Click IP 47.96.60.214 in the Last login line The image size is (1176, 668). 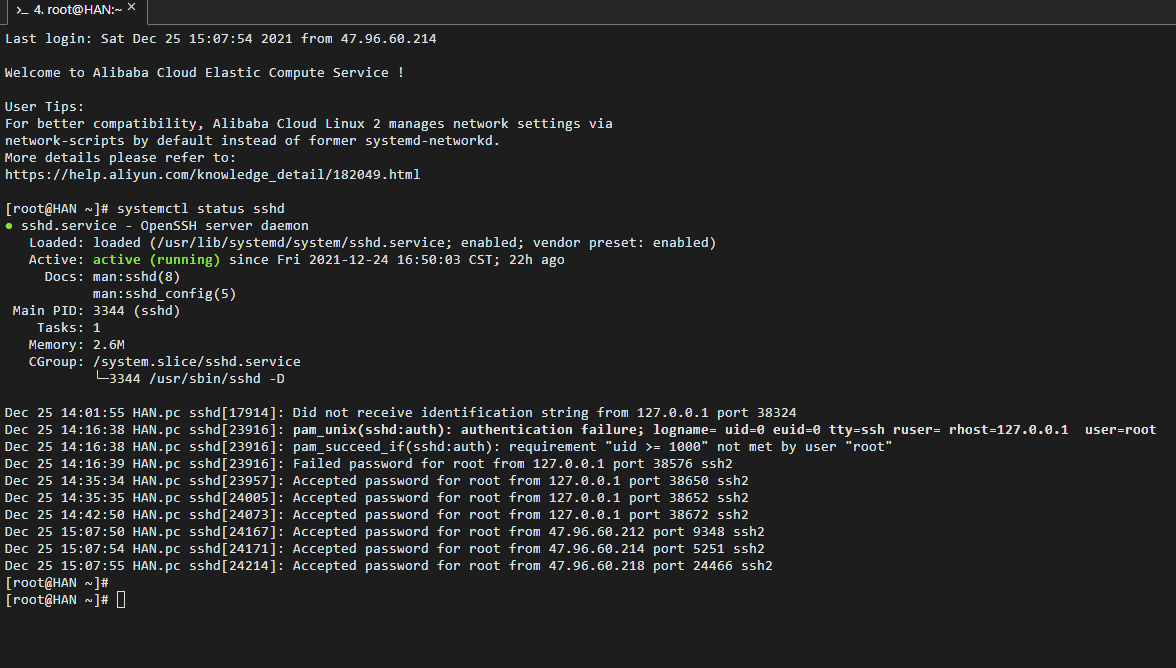(388, 38)
